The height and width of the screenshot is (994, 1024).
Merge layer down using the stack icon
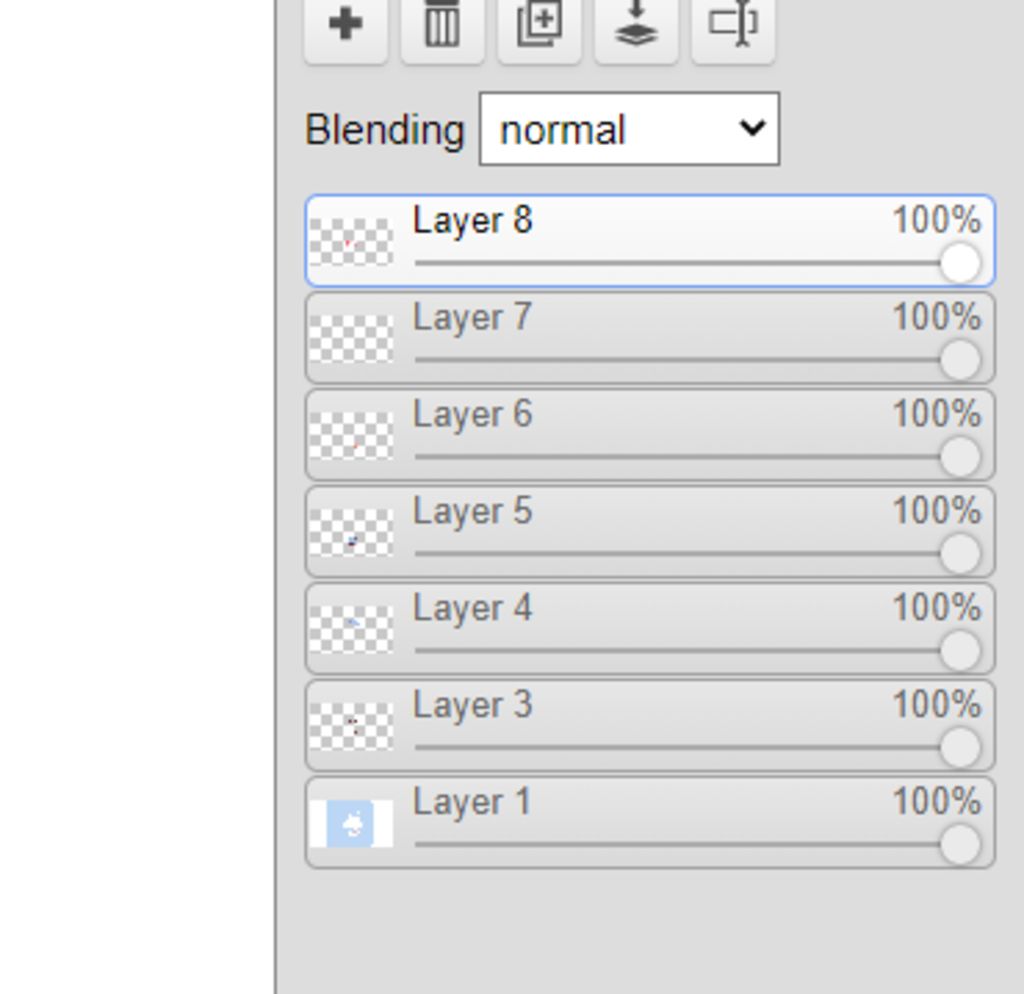coord(636,29)
